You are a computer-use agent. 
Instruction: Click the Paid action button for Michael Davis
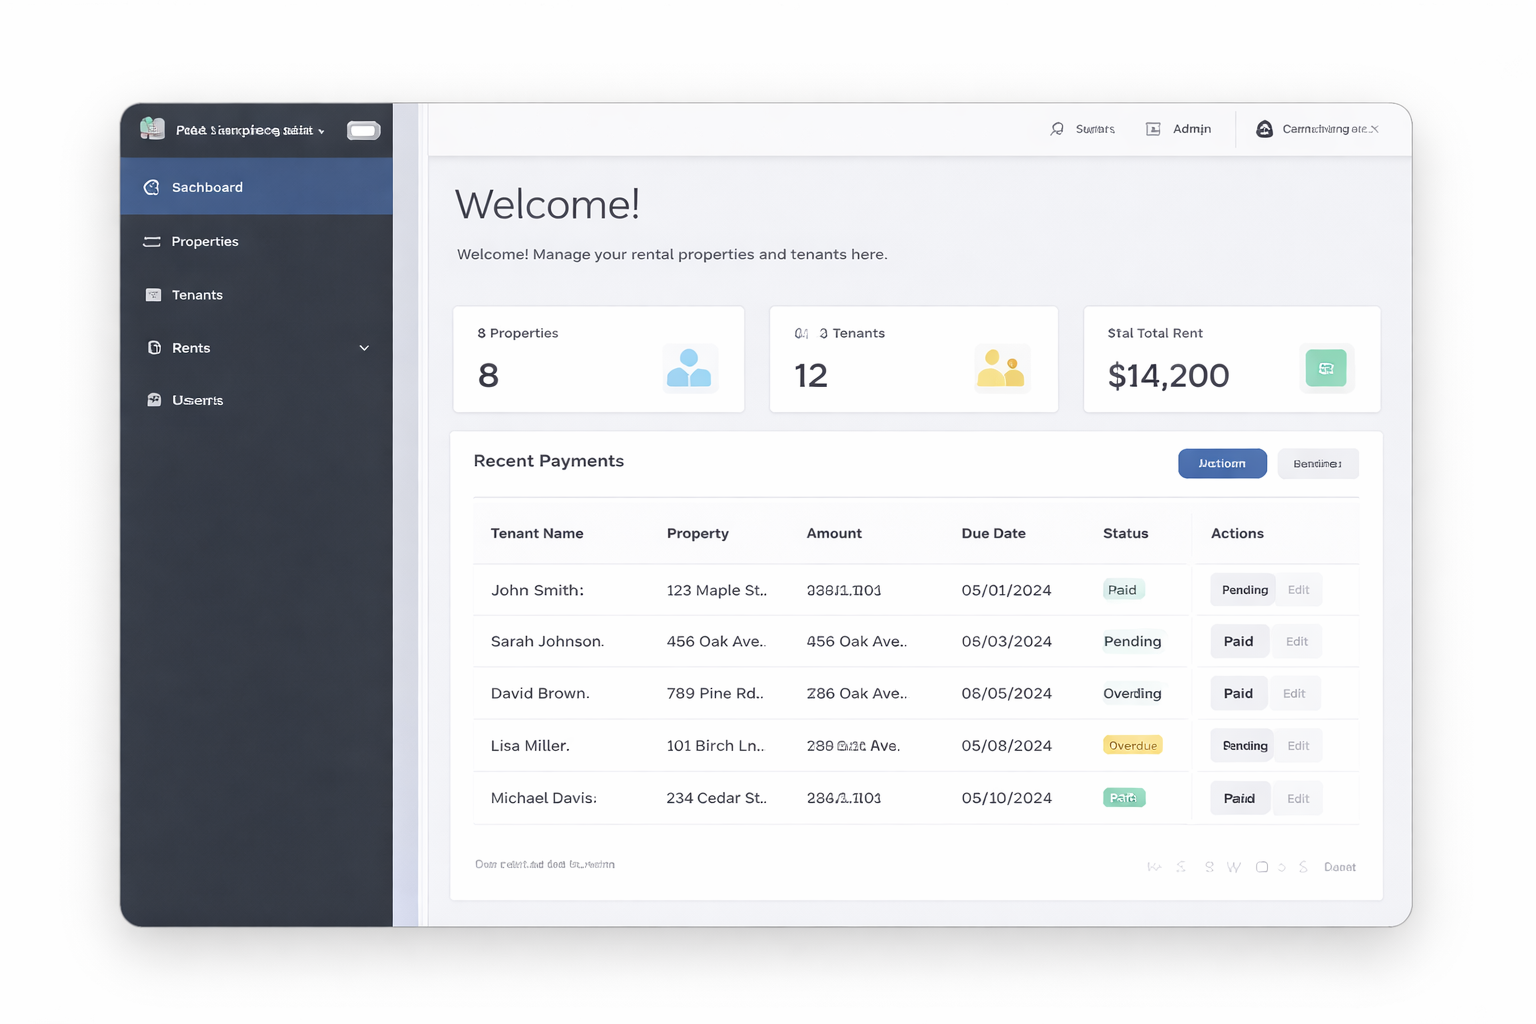[x=1240, y=798]
